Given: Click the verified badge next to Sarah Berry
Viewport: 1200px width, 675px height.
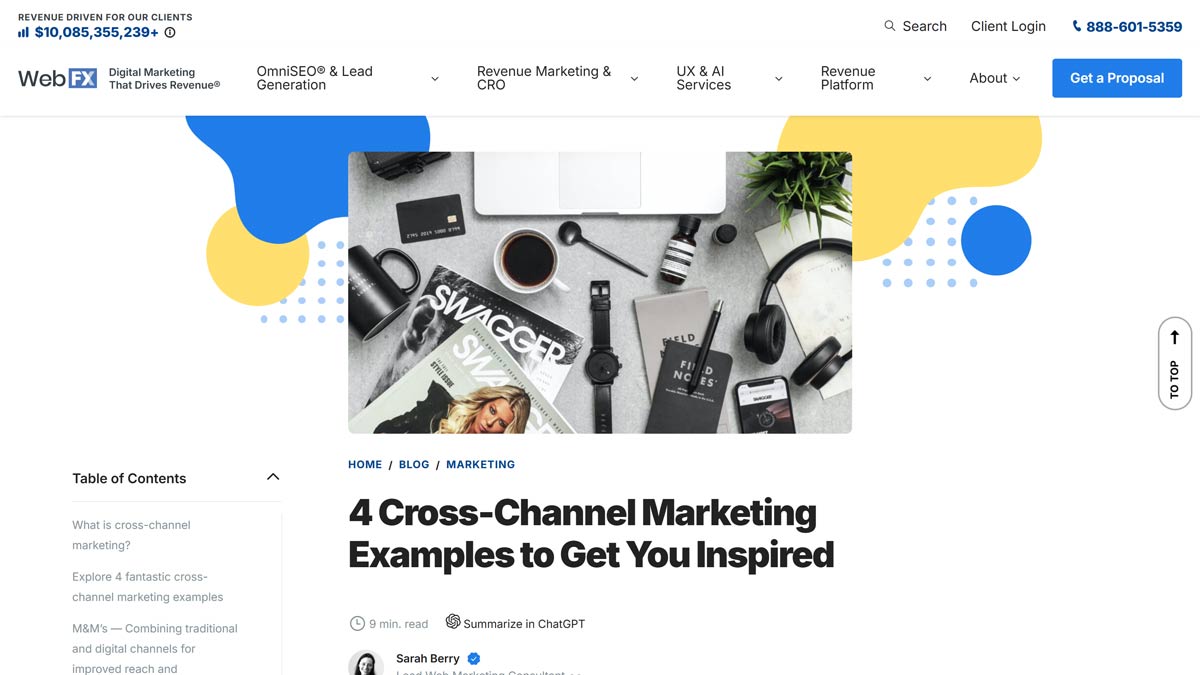Looking at the screenshot, I should (x=474, y=659).
